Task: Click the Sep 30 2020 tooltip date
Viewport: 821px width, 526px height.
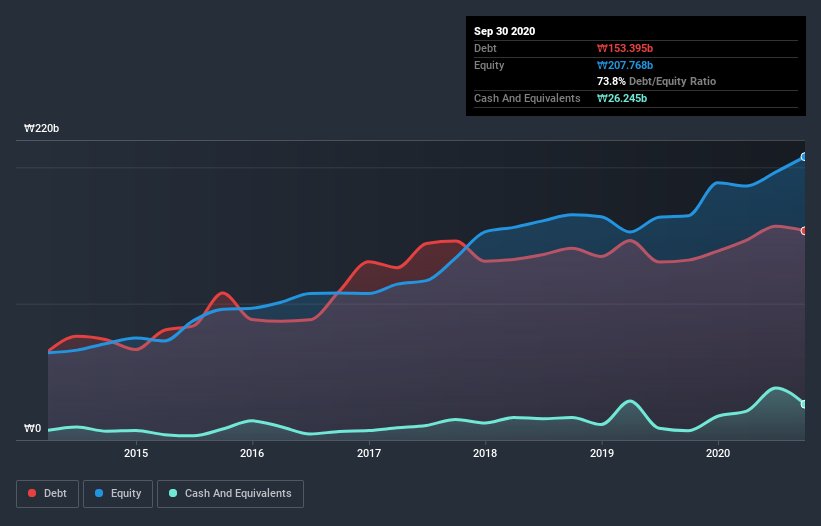Action: click(505, 31)
